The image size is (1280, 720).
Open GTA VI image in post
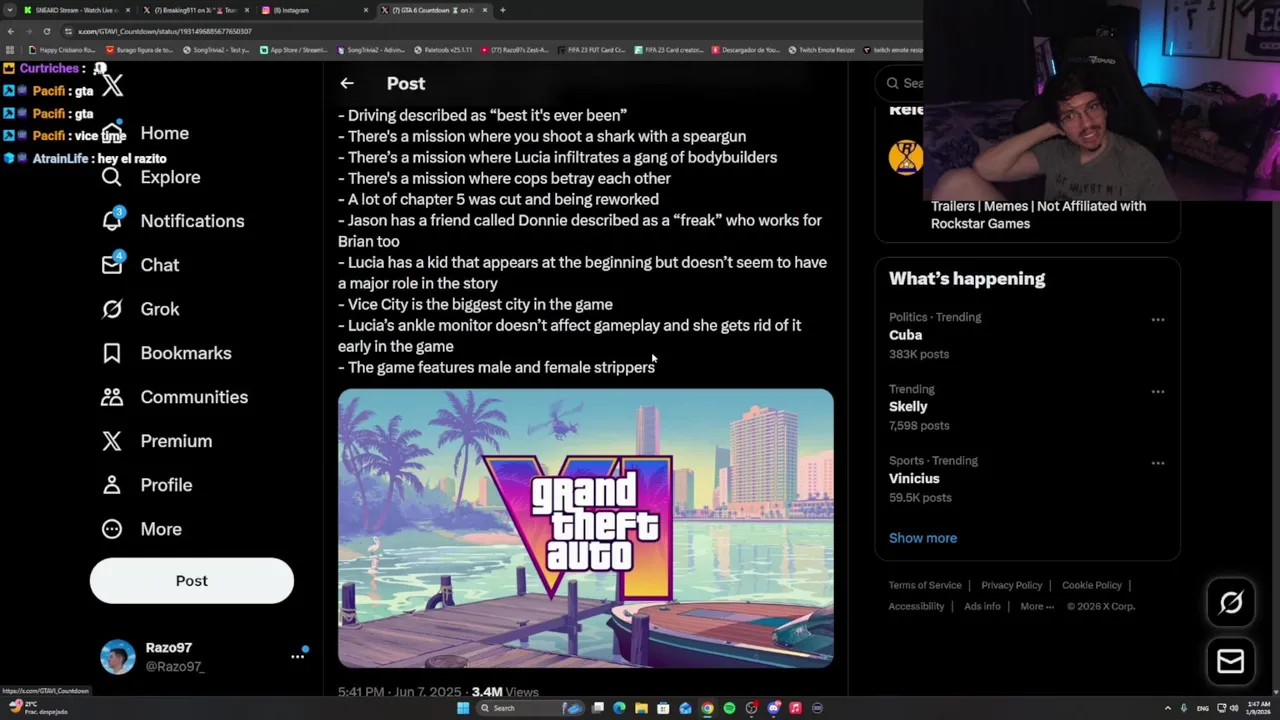click(x=585, y=528)
